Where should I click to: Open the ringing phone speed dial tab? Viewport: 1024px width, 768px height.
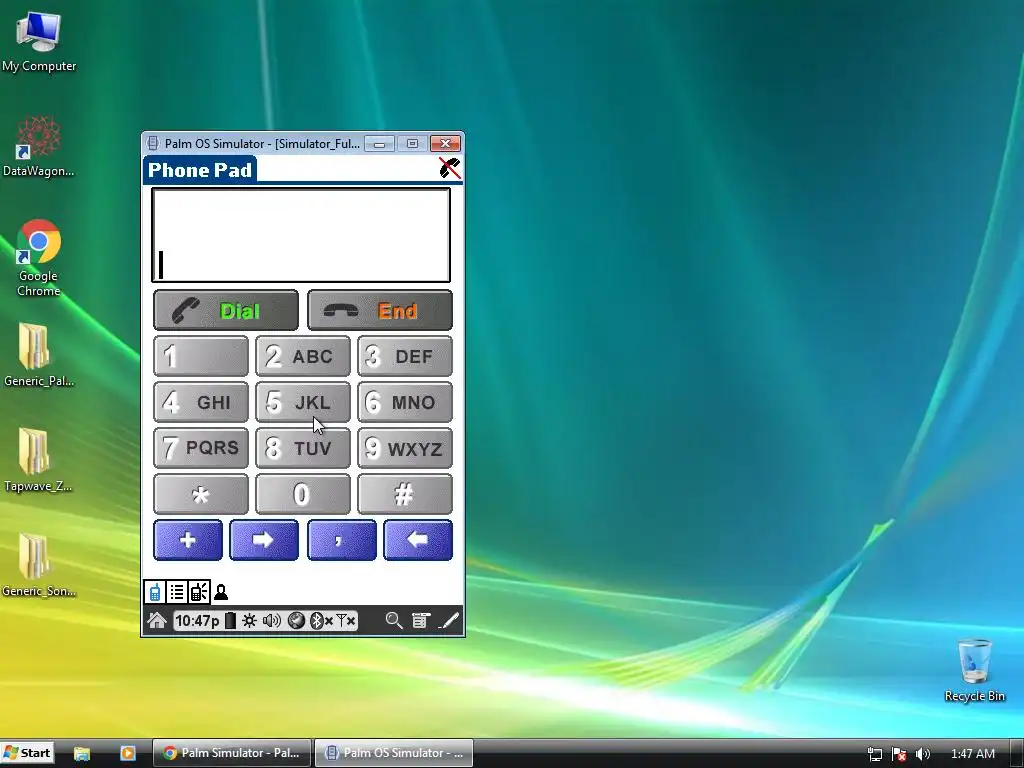click(x=199, y=592)
